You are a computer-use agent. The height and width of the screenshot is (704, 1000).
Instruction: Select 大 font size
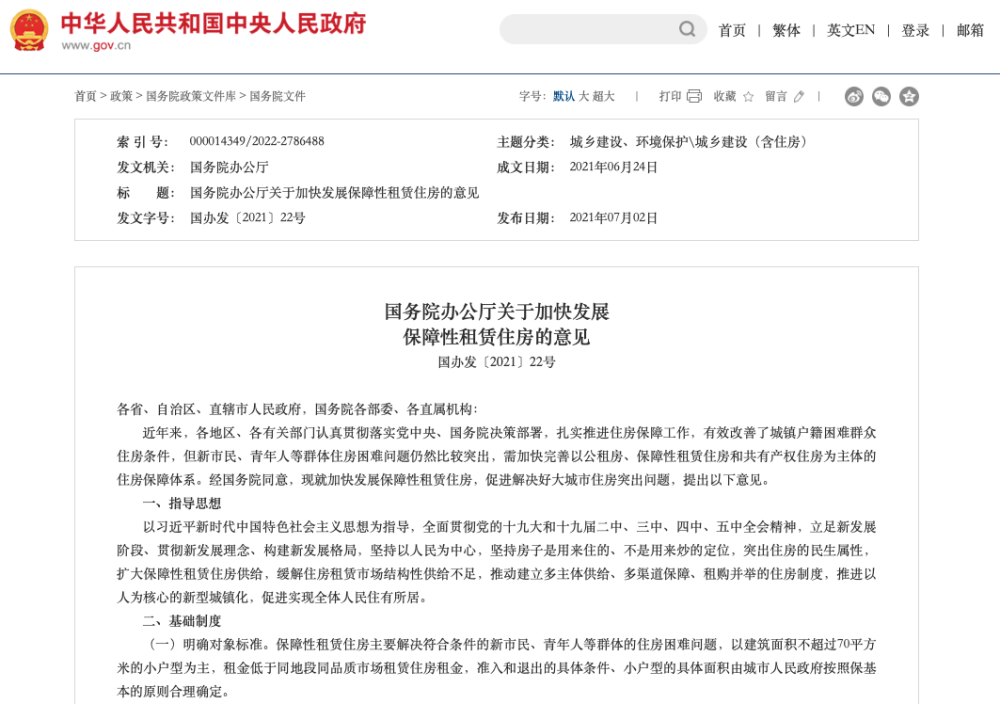point(584,96)
